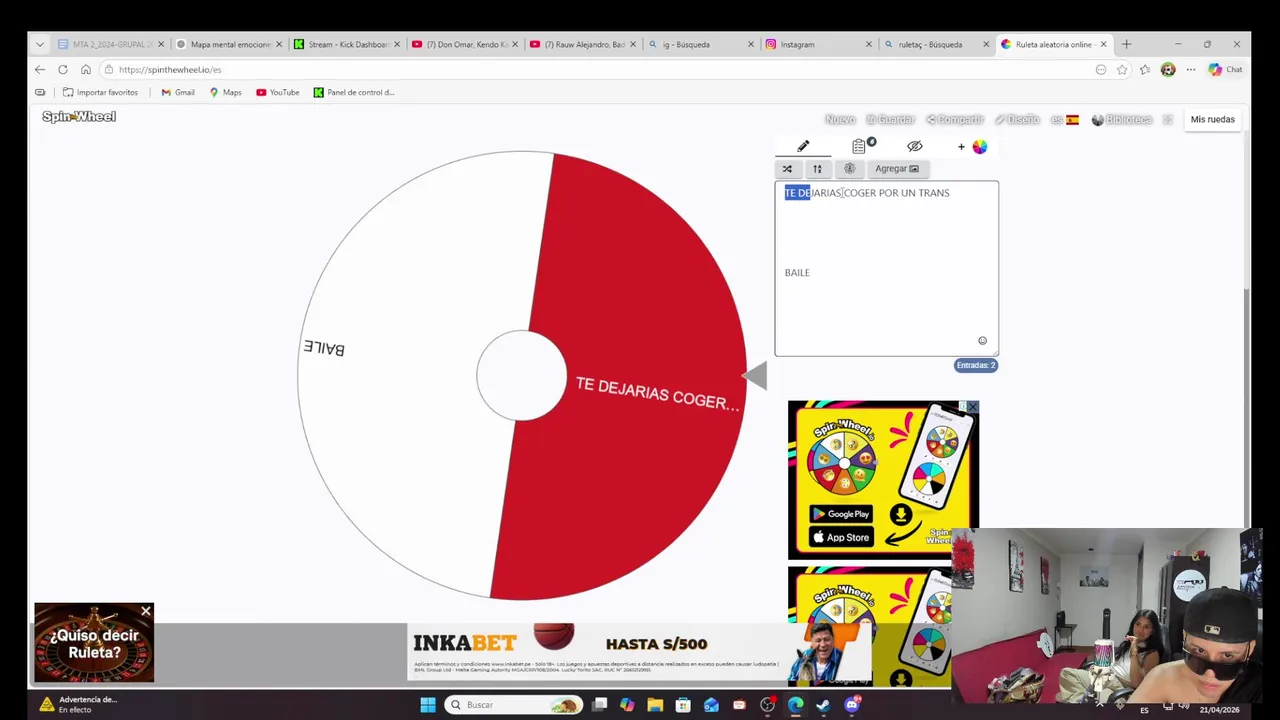This screenshot has height=720, width=1280.
Task: Spin the wheel by clicking its center
Action: click(521, 376)
